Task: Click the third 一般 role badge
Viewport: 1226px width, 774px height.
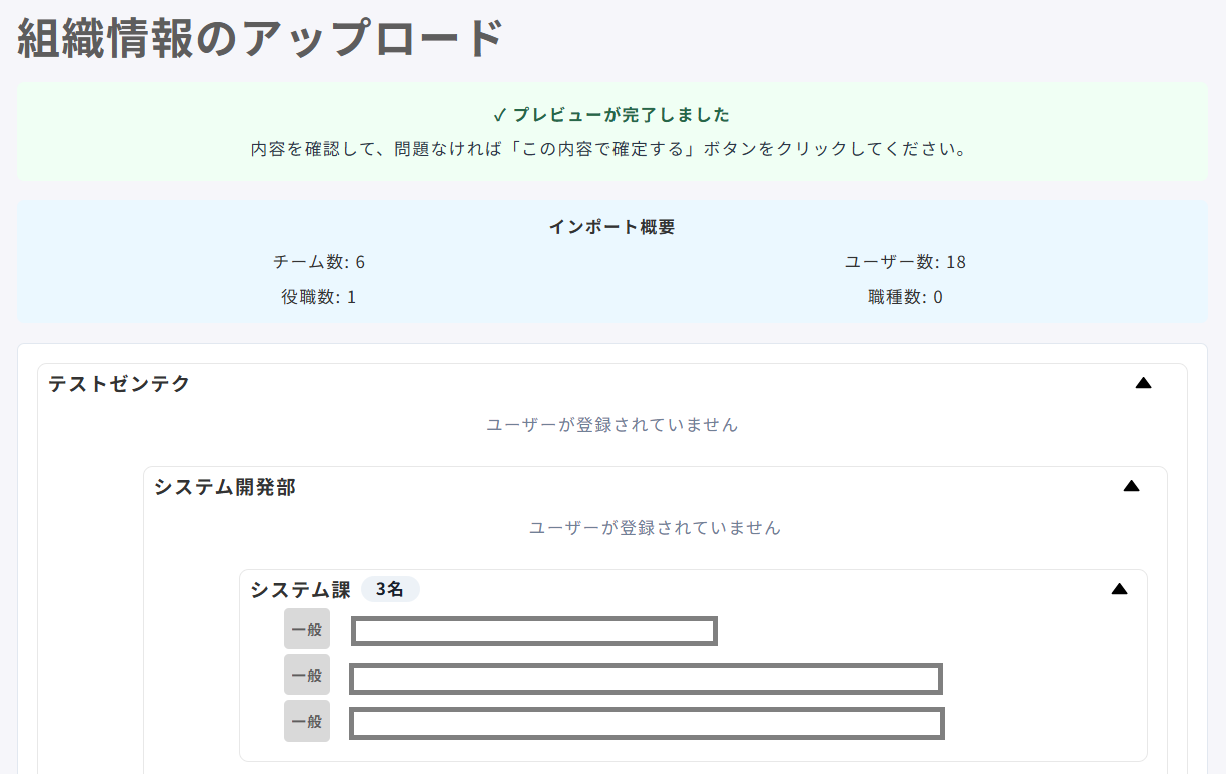Action: coord(307,721)
